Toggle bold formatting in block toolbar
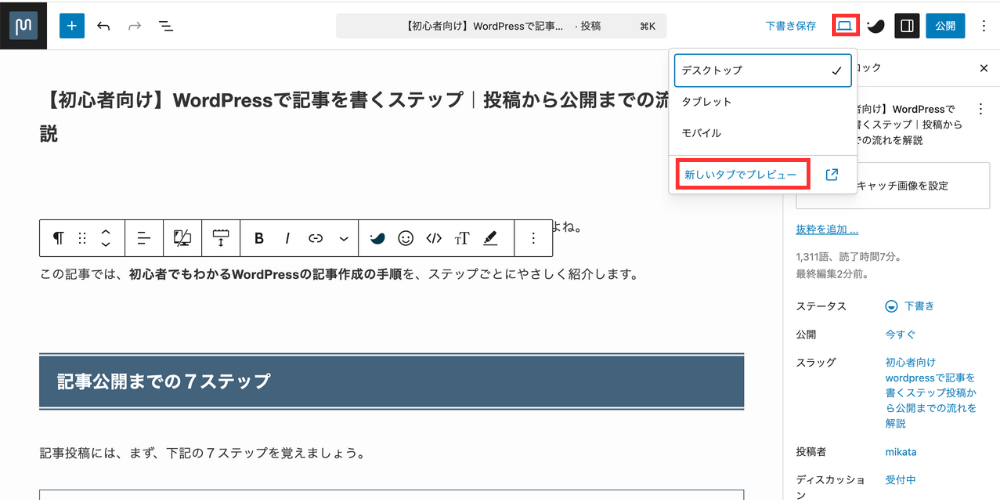The height and width of the screenshot is (500, 1000). tap(259, 238)
